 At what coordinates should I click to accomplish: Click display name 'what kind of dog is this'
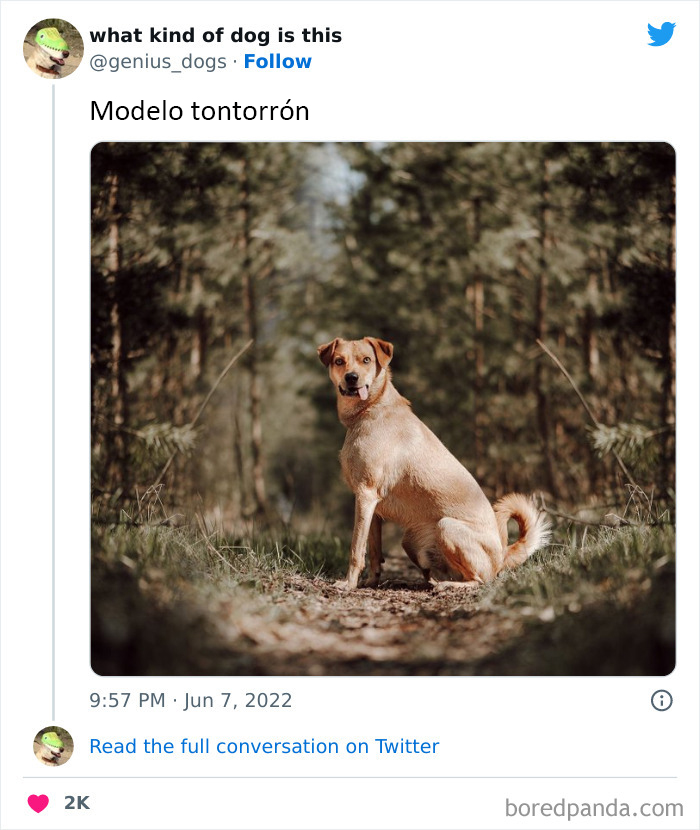tap(216, 35)
